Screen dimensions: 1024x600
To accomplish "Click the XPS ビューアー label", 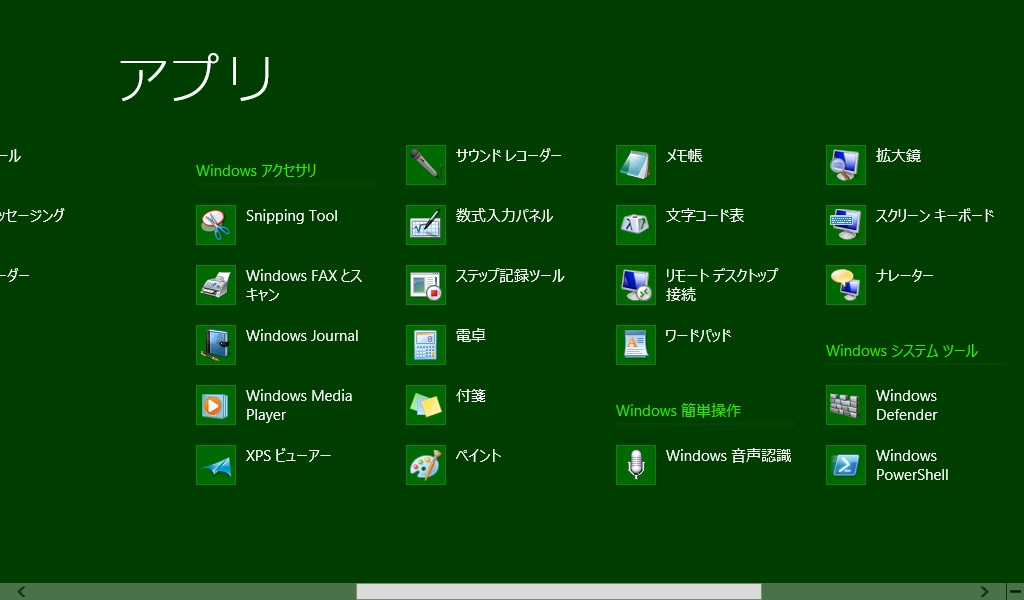I will (x=288, y=456).
